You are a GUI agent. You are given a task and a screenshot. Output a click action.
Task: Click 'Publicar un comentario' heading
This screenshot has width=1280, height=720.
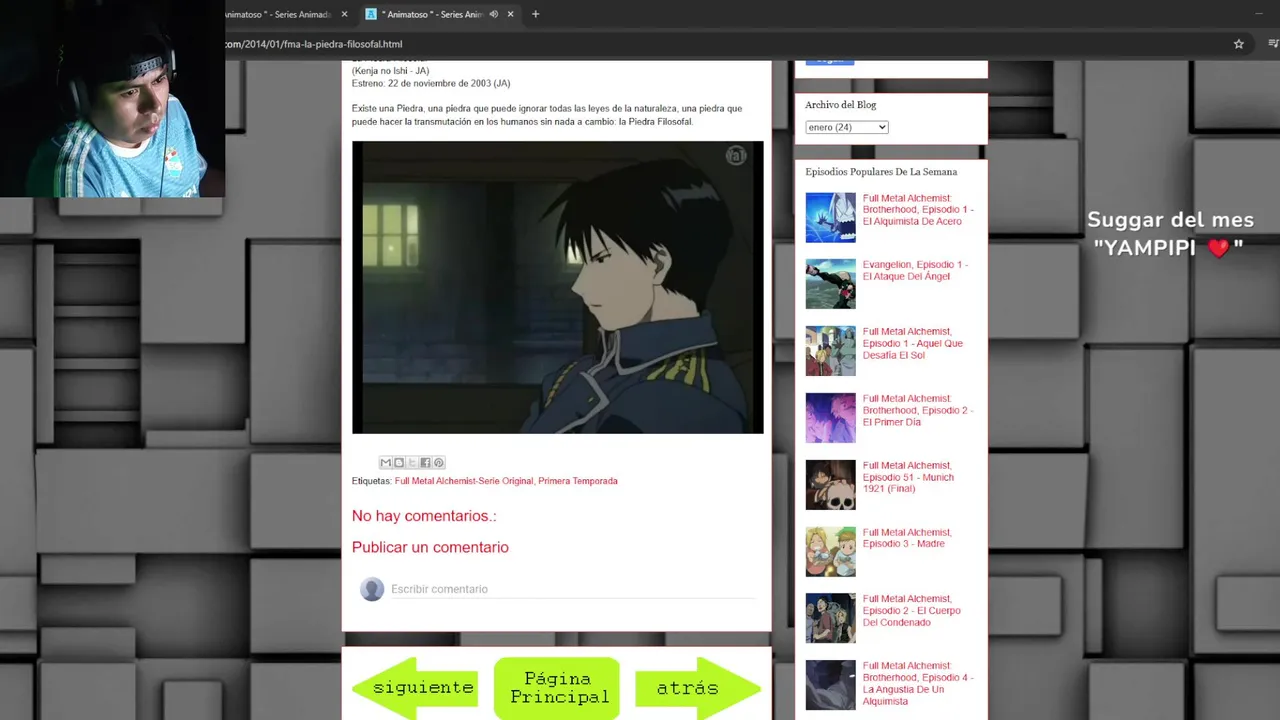click(430, 547)
